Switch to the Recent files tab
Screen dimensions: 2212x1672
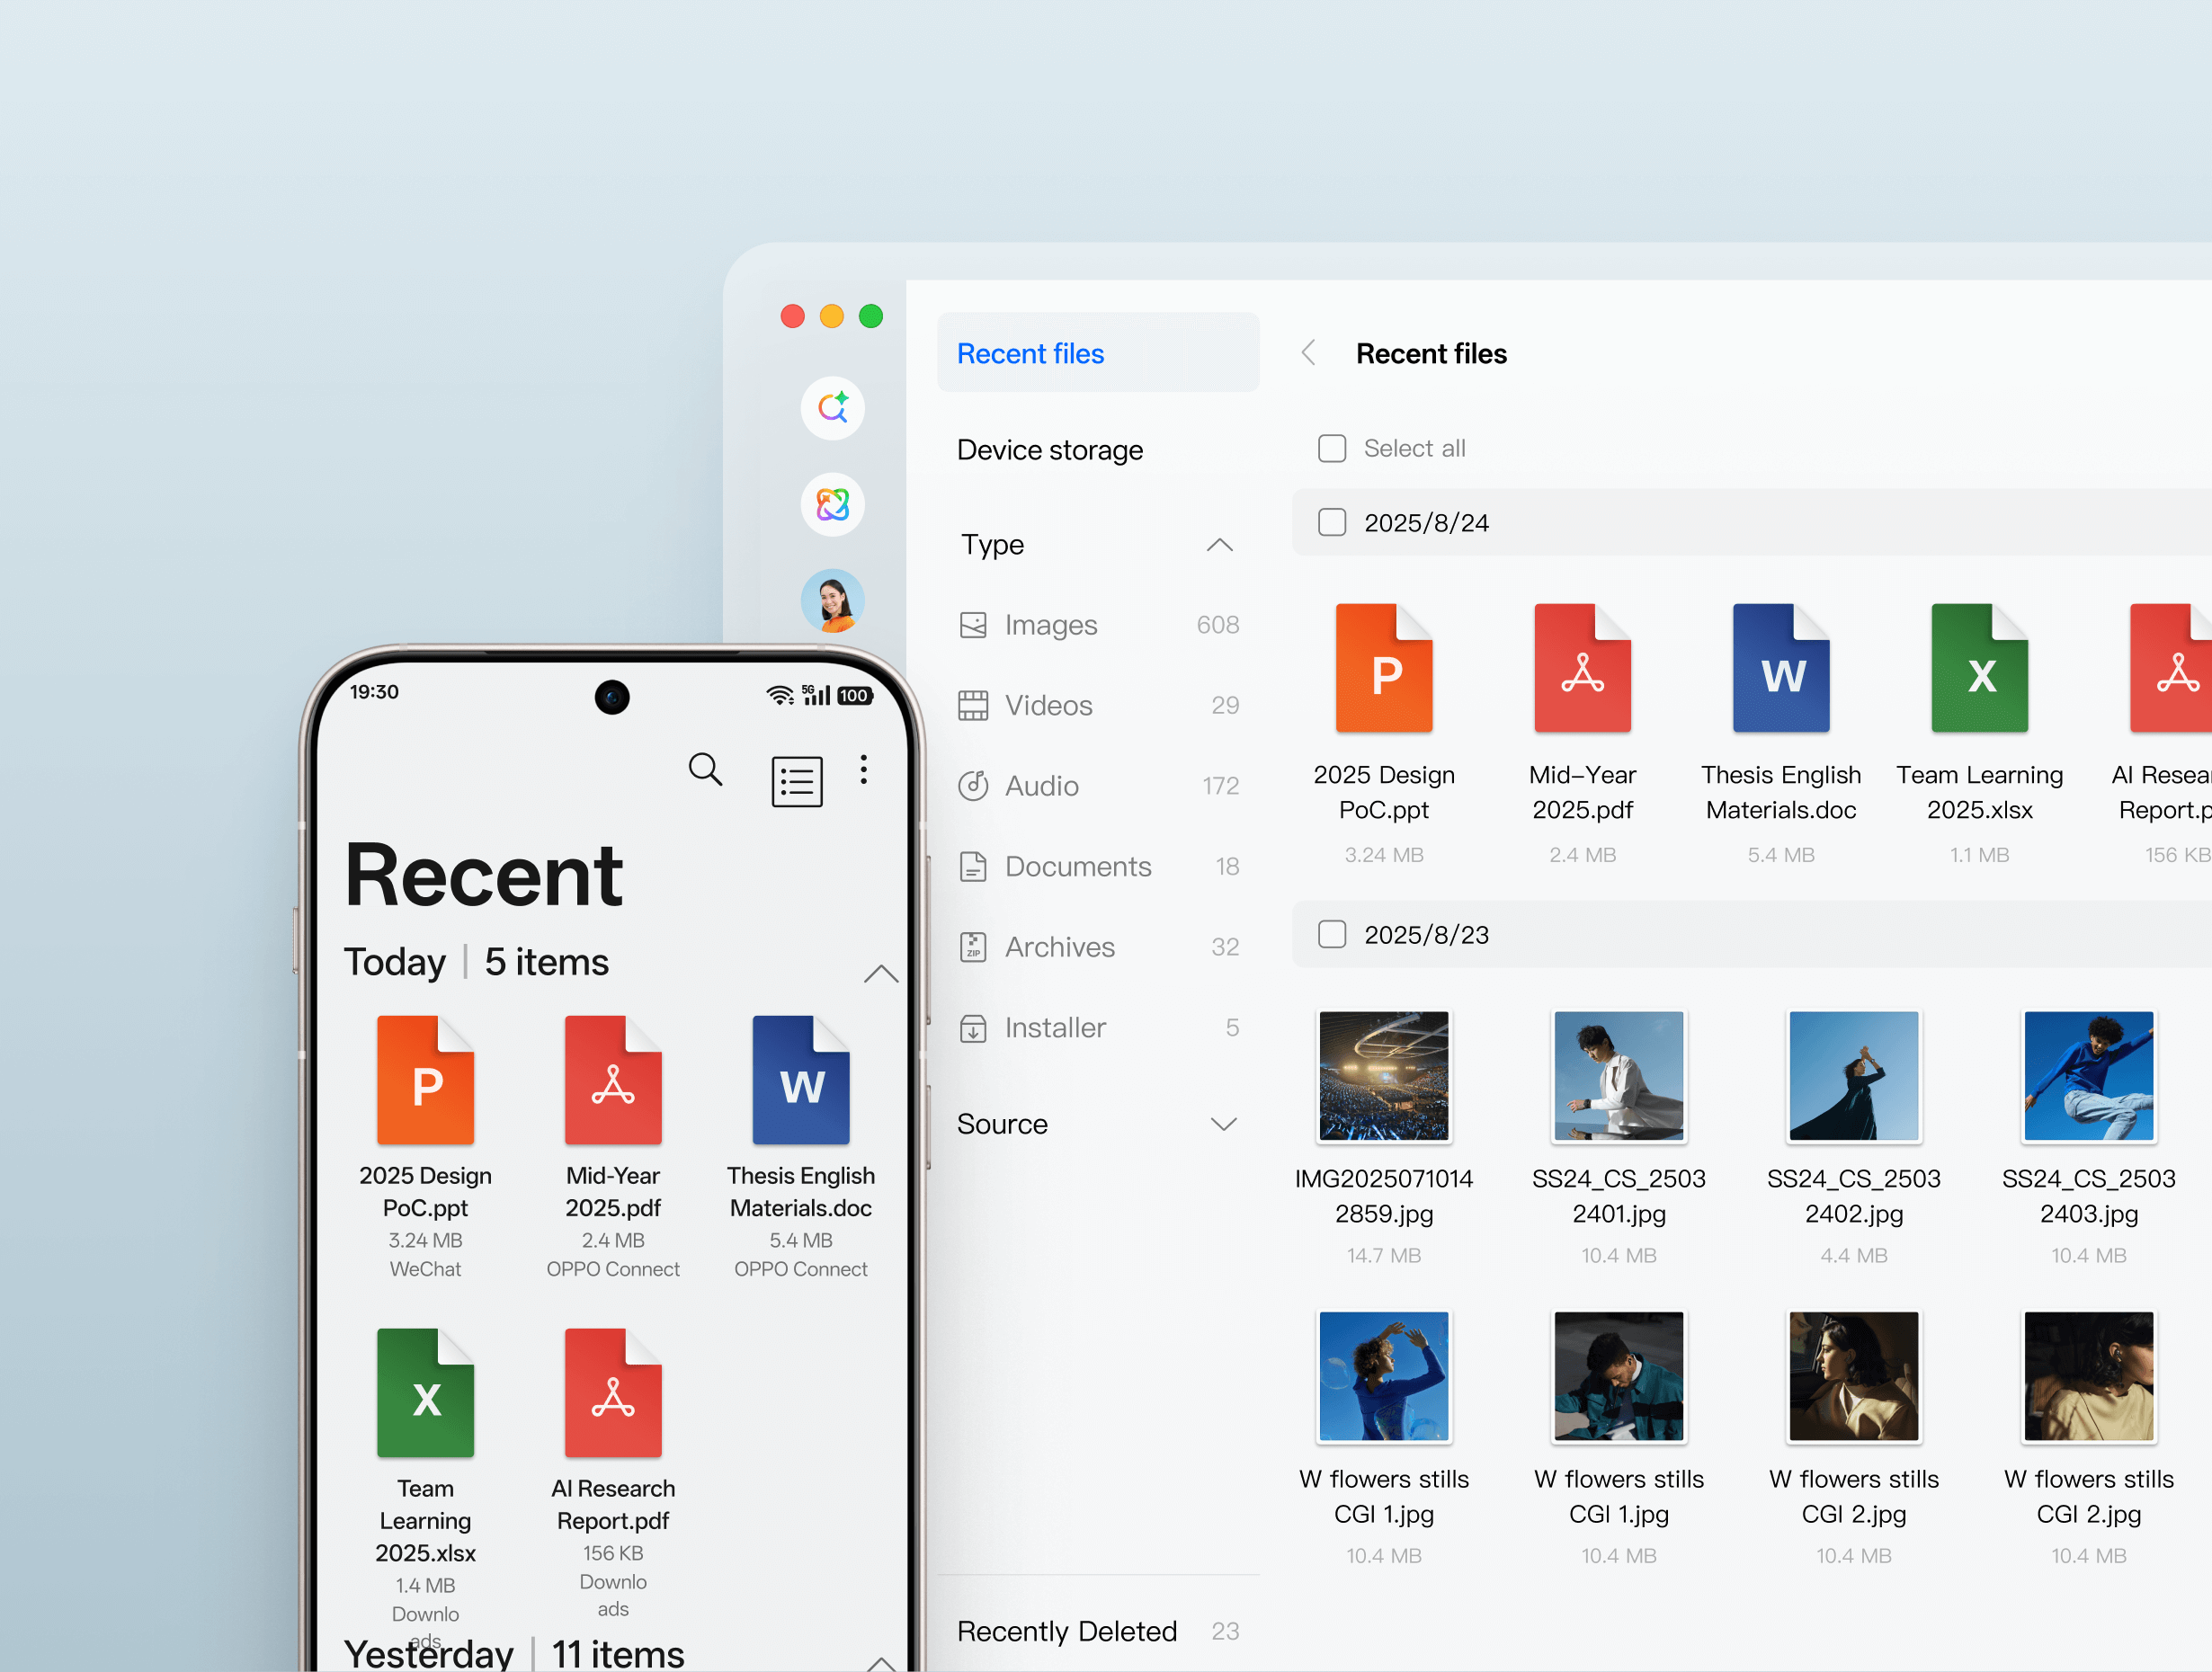(x=1030, y=353)
